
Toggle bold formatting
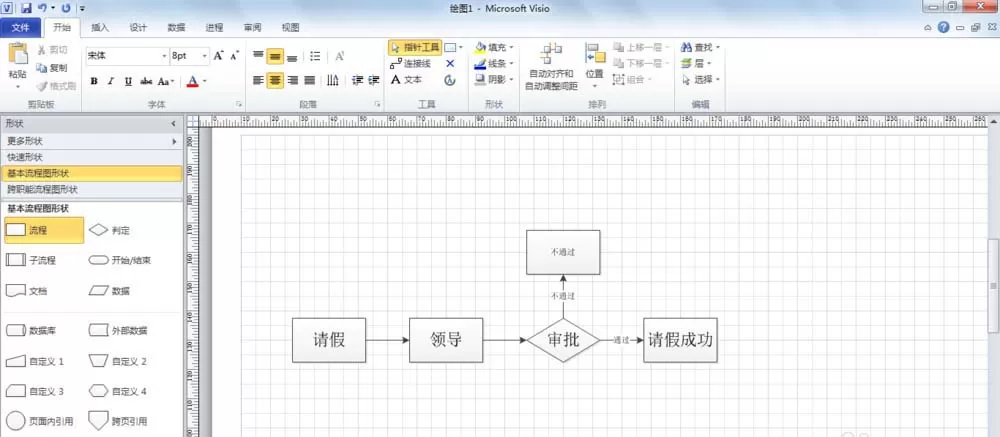[94, 81]
